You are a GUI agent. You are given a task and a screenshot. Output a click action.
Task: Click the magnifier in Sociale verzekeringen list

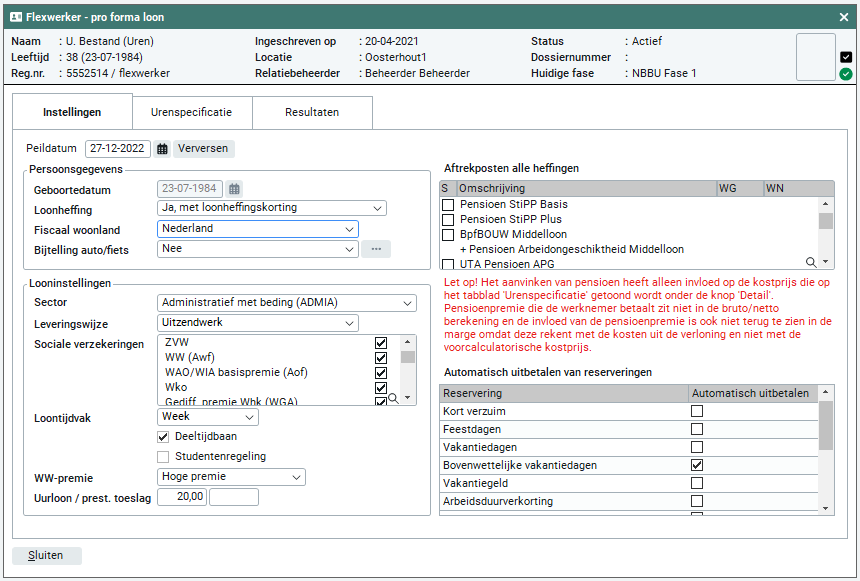tap(393, 398)
